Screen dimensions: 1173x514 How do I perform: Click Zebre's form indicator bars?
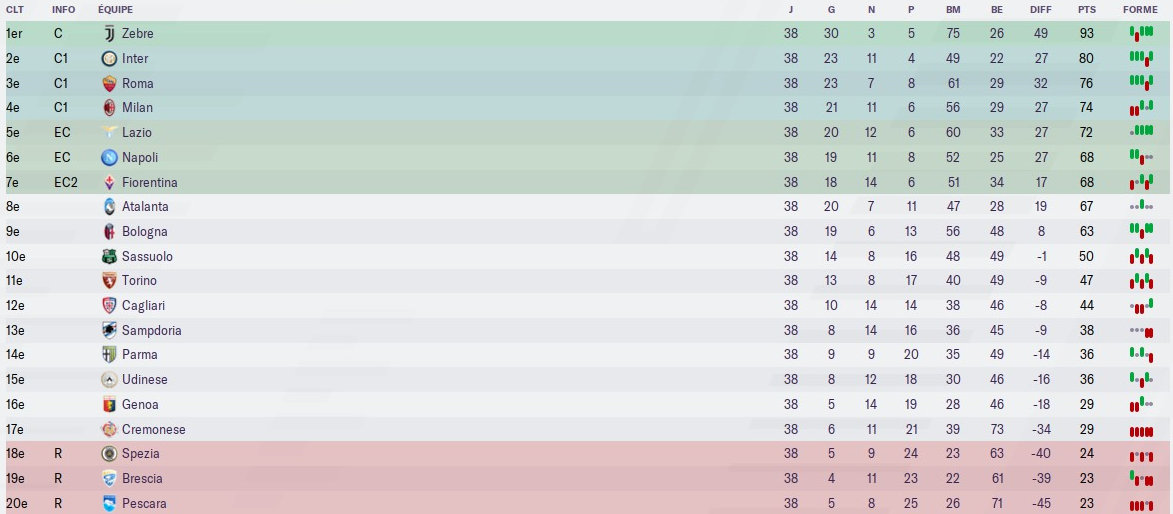pyautogui.click(x=1140, y=34)
